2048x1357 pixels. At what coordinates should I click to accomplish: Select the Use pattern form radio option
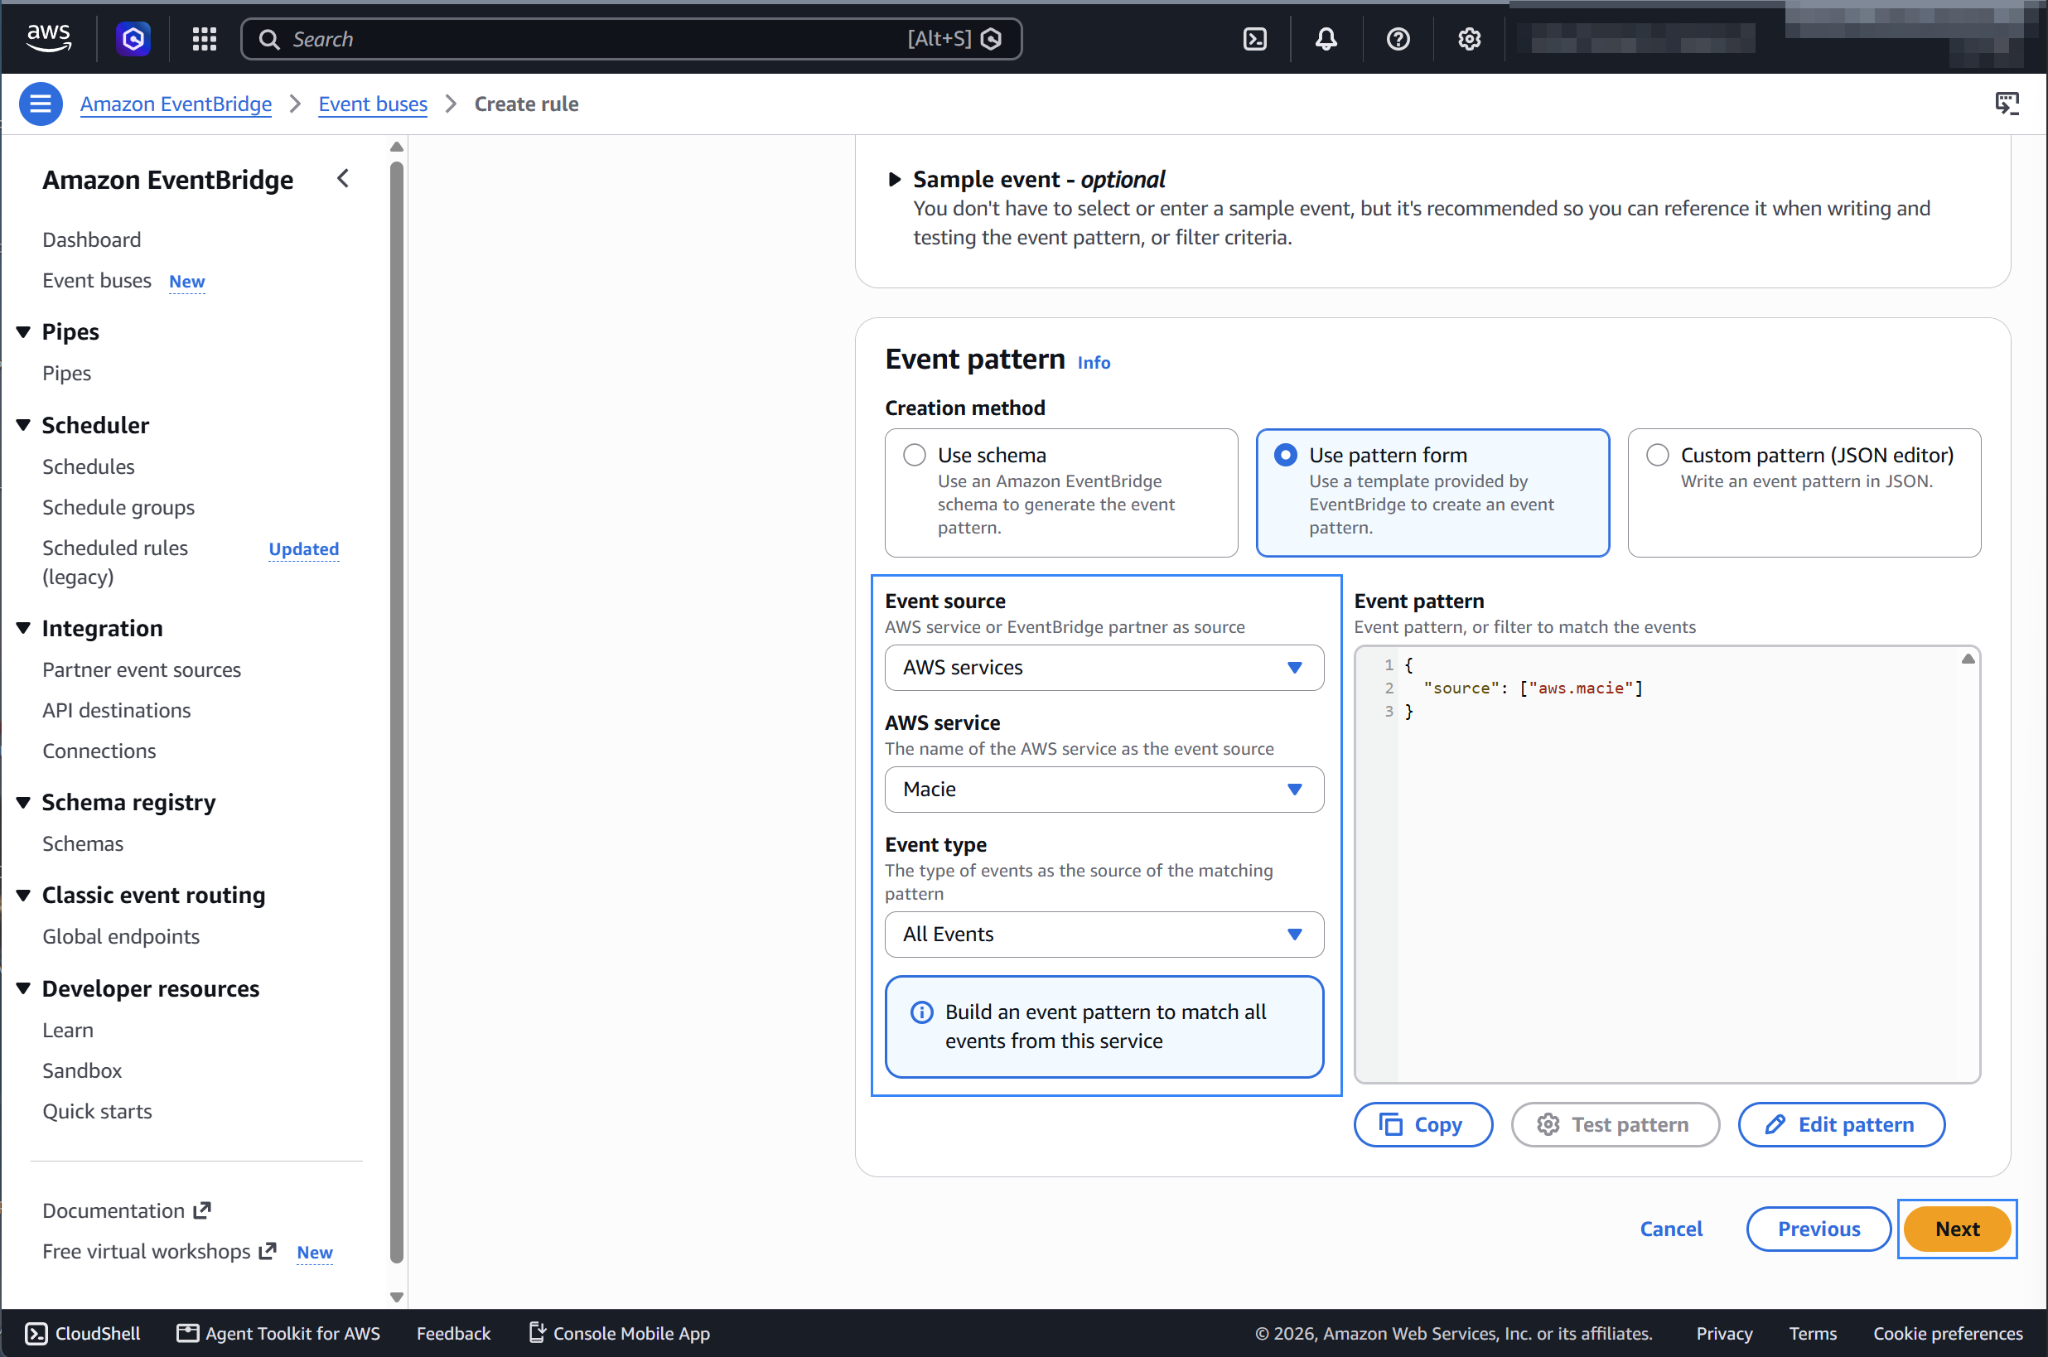click(1286, 455)
